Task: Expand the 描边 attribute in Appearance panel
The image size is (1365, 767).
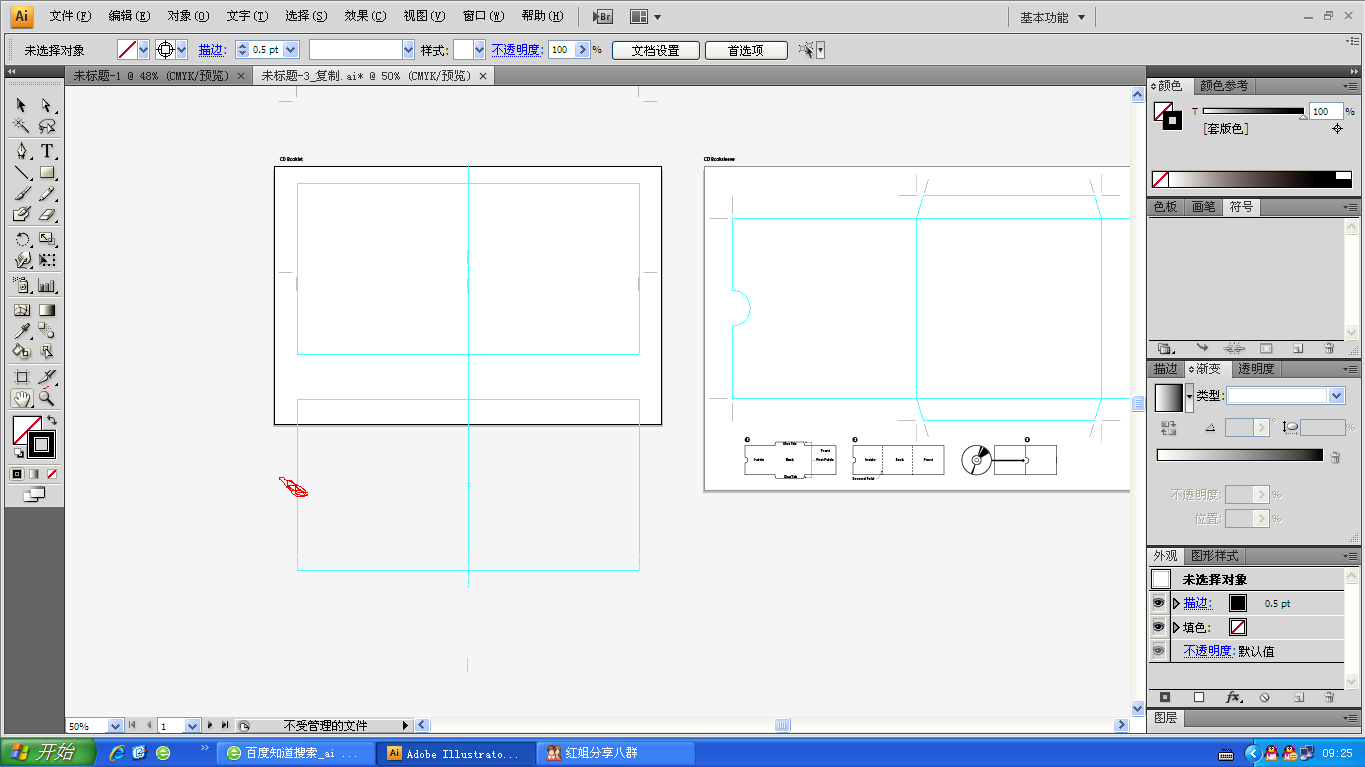Action: (x=1176, y=603)
